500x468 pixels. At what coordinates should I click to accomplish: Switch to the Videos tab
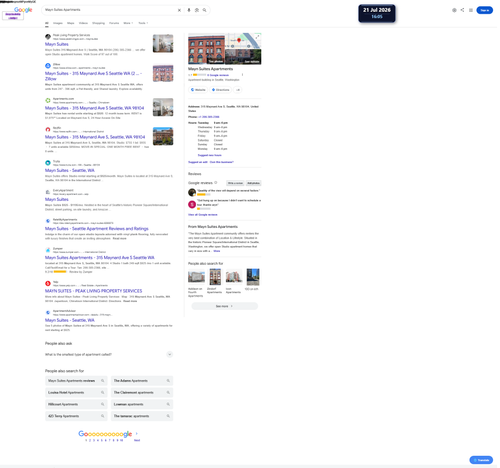coord(84,23)
